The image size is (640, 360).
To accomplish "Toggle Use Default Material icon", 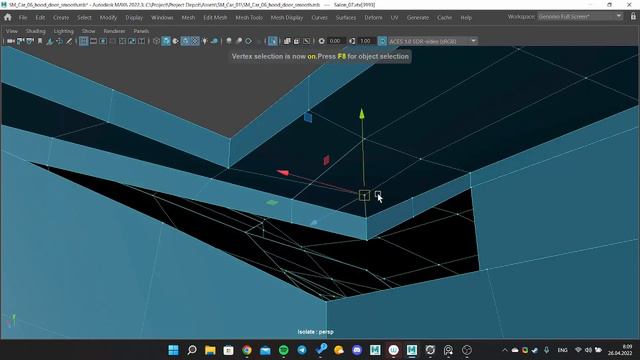I will click(175, 41).
